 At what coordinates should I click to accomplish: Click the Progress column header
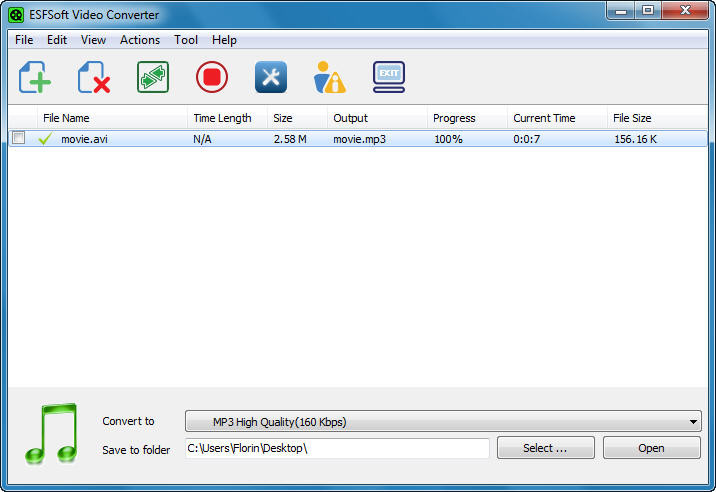467,118
